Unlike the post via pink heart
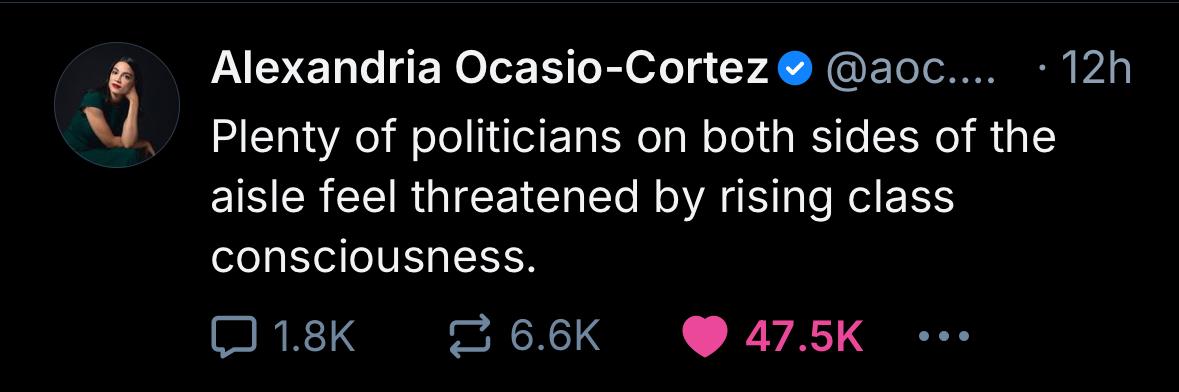1179x392 pixels. pos(705,336)
